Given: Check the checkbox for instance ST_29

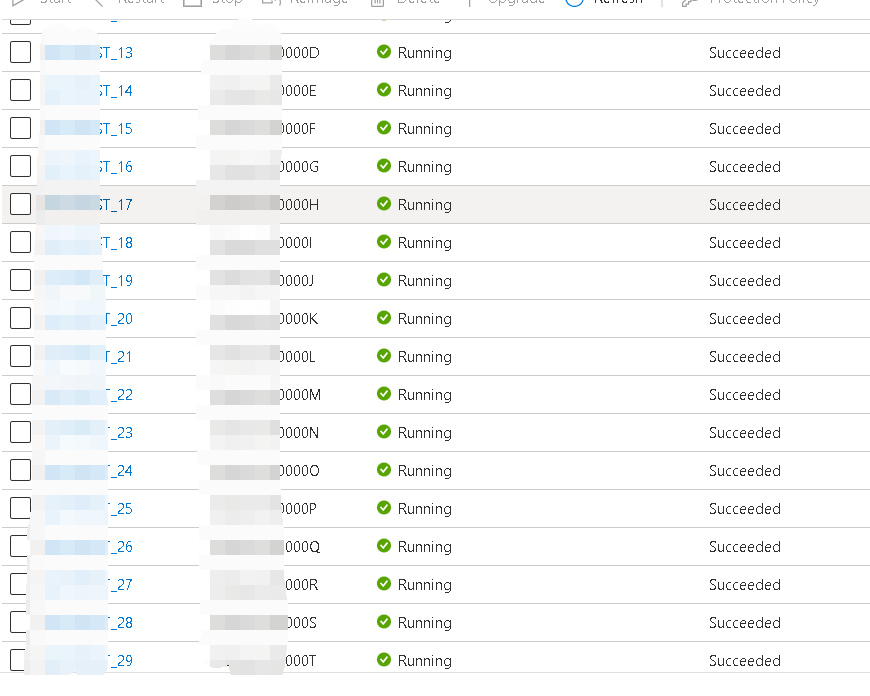Looking at the screenshot, I should coord(20,660).
